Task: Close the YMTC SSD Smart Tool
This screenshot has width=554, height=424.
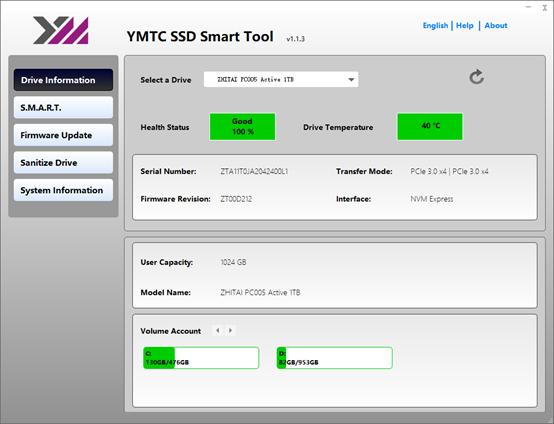Action: 545,7
